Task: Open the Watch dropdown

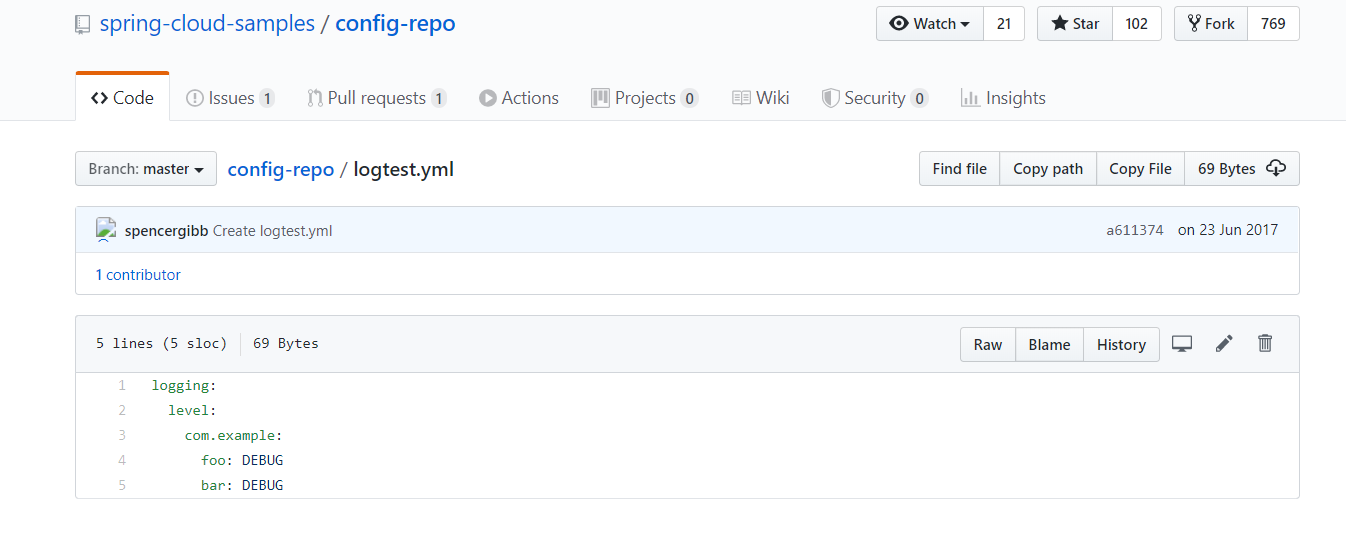Action: (930, 24)
